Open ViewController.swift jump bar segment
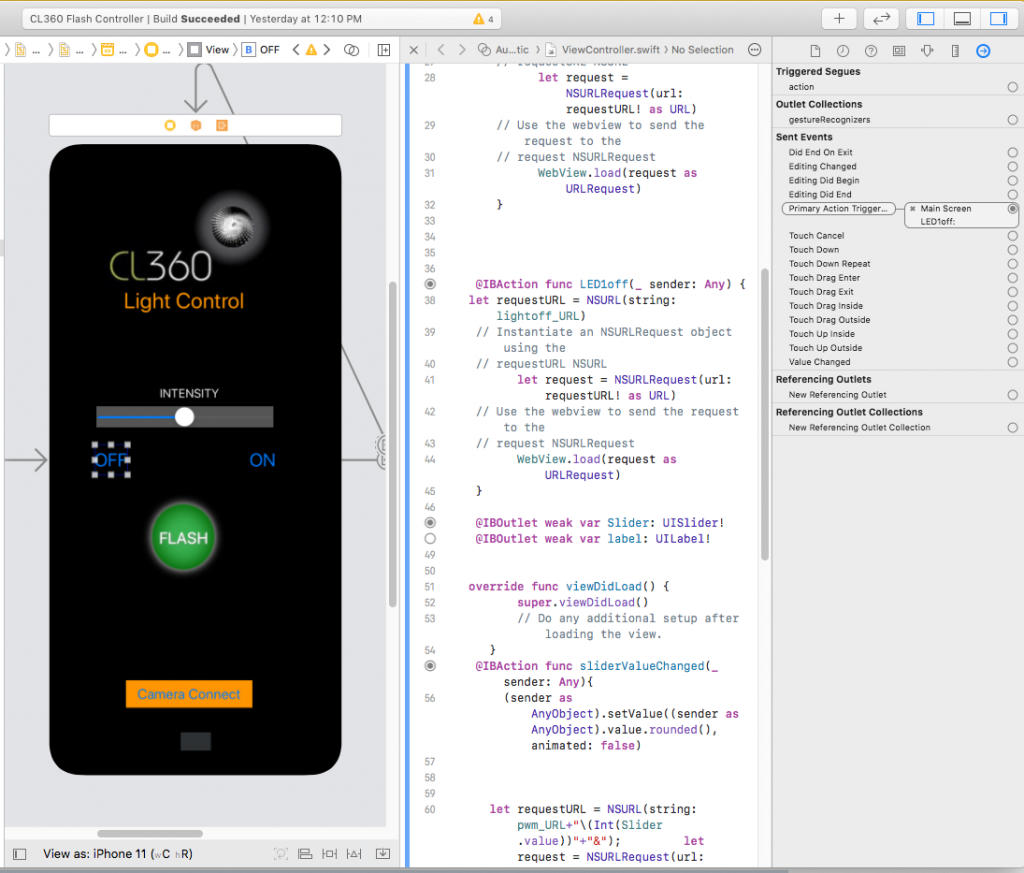1024x873 pixels. tap(603, 50)
